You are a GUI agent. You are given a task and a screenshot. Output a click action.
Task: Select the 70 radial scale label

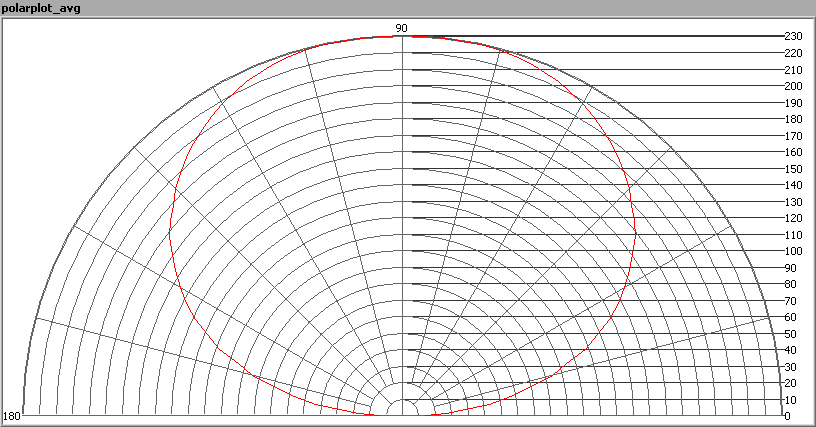[790, 301]
